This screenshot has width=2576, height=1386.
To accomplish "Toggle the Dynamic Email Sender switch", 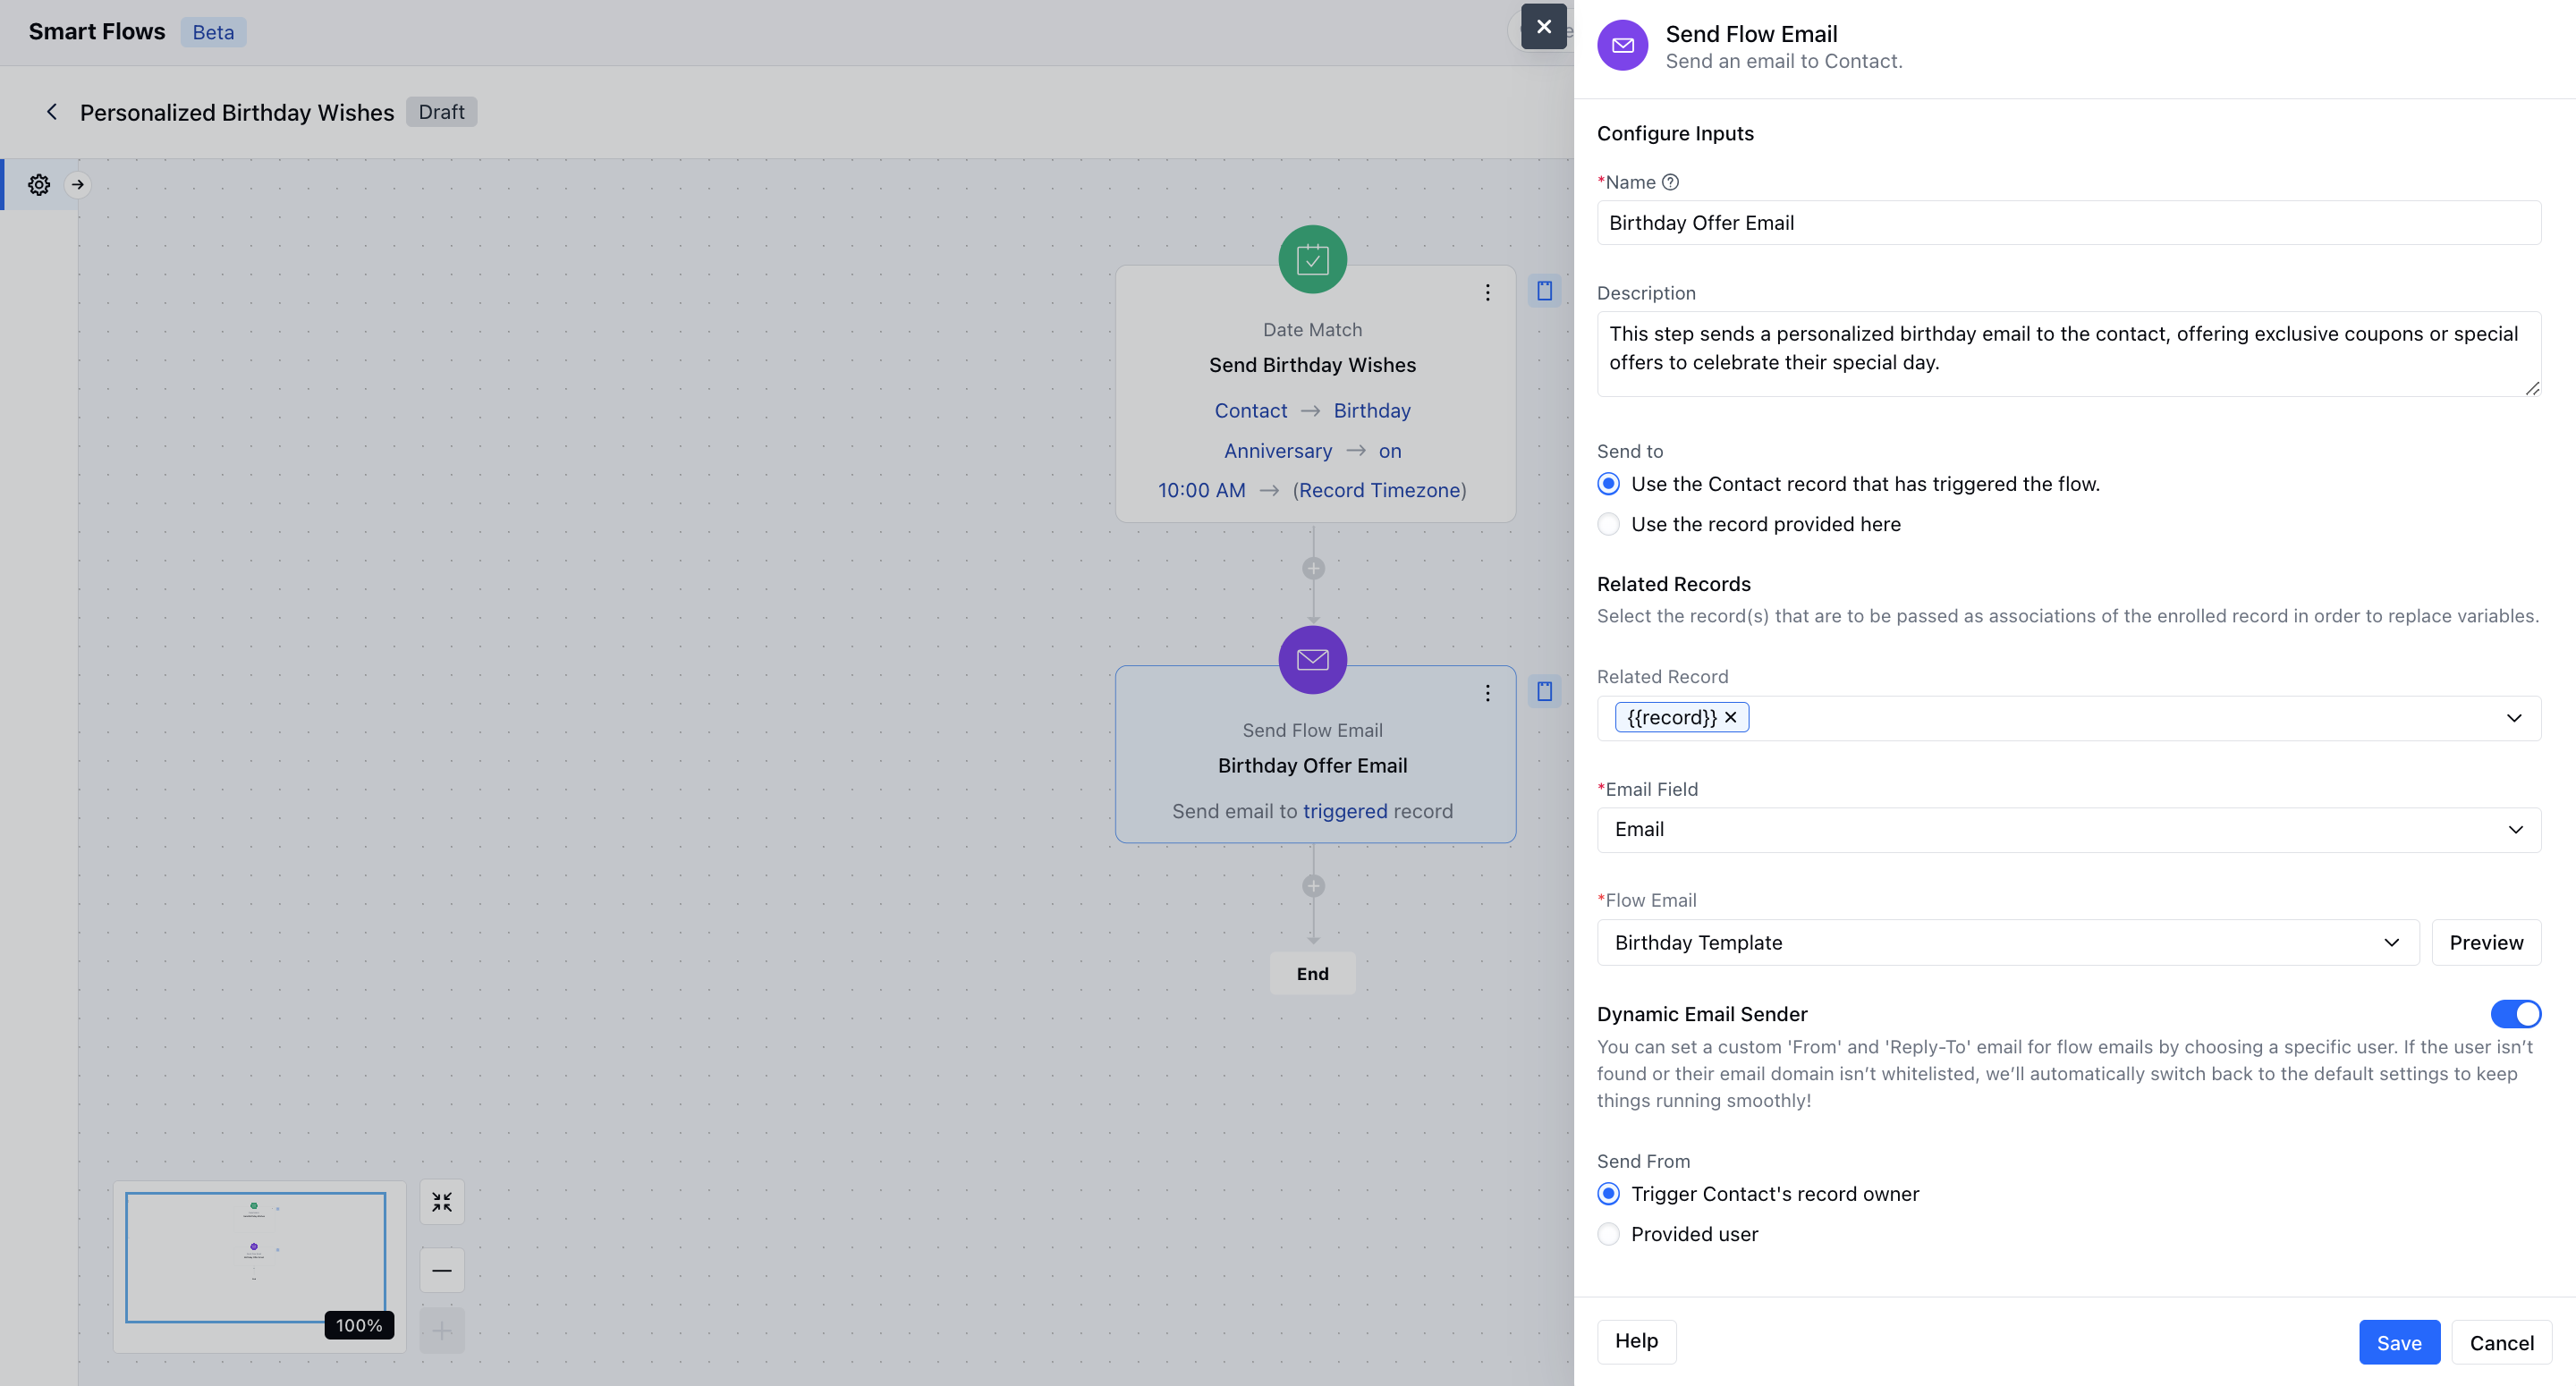I will 2514,1014.
